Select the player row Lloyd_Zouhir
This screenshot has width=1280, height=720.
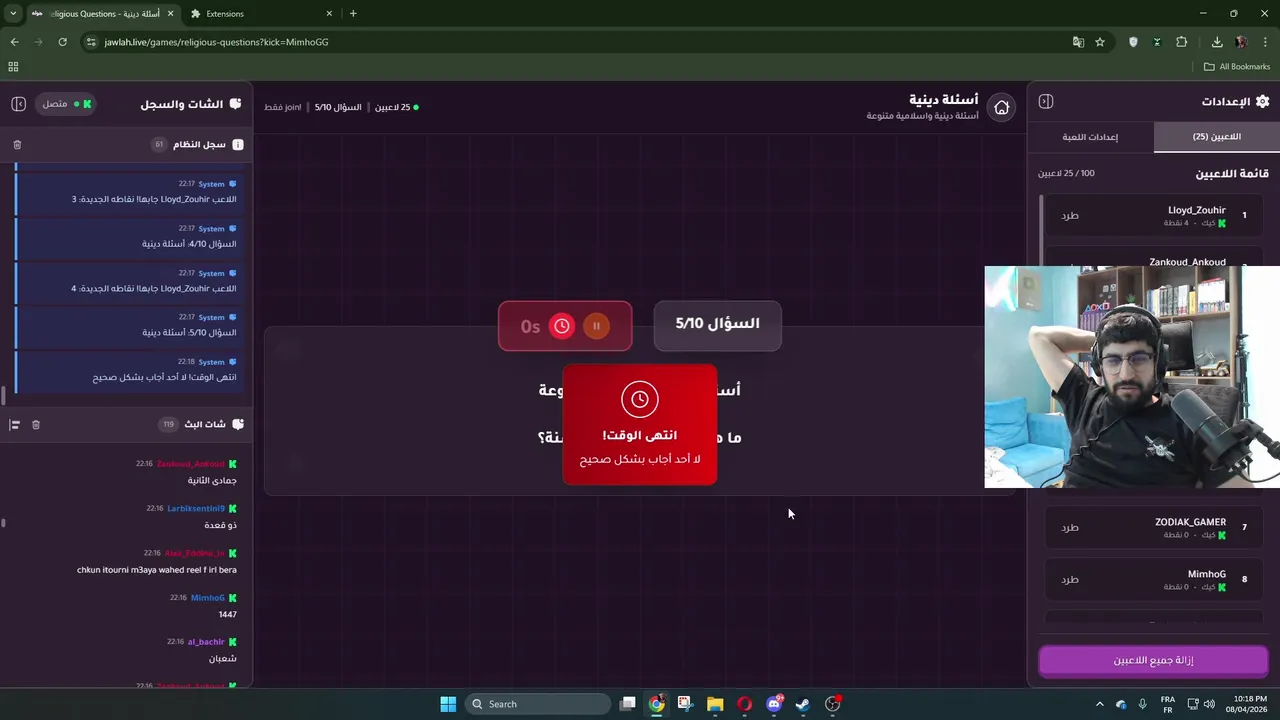click(x=1154, y=216)
